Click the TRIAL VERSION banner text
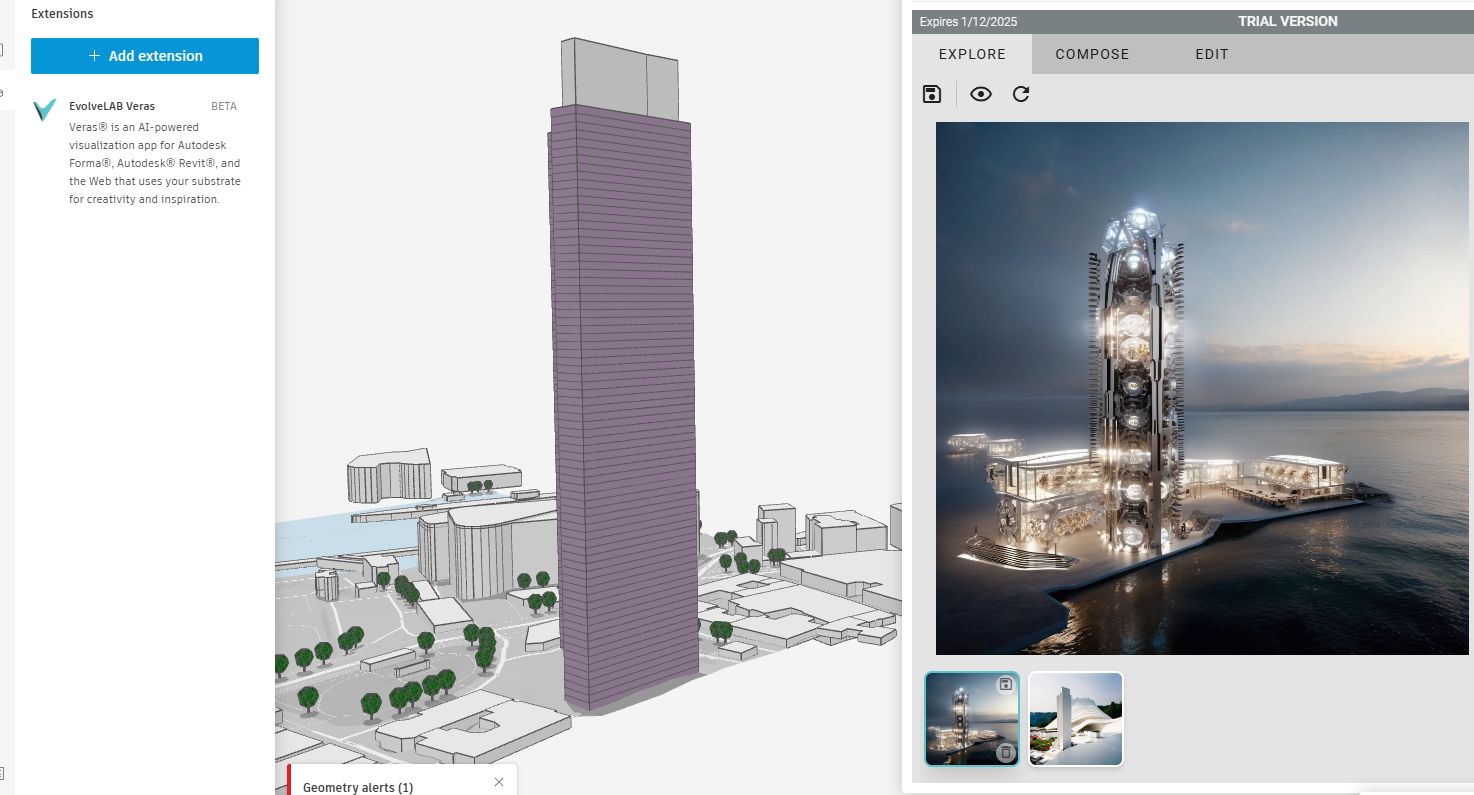1474x795 pixels. (1287, 21)
